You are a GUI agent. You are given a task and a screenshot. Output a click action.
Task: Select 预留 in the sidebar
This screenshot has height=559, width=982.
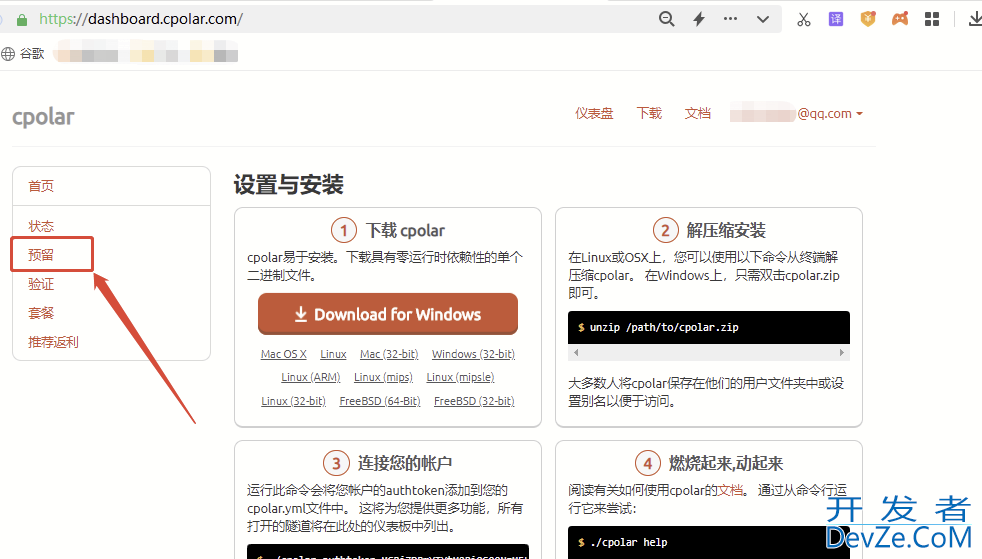click(41, 255)
